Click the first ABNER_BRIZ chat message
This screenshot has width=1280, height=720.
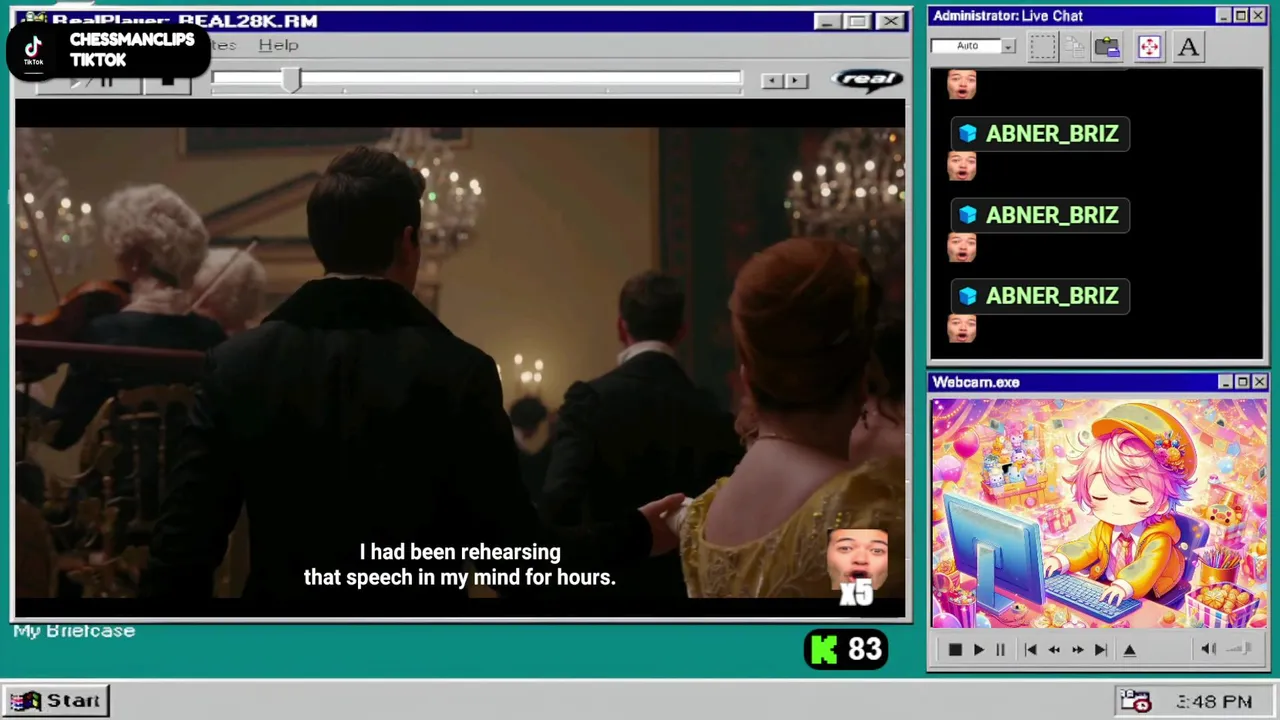tap(1040, 134)
